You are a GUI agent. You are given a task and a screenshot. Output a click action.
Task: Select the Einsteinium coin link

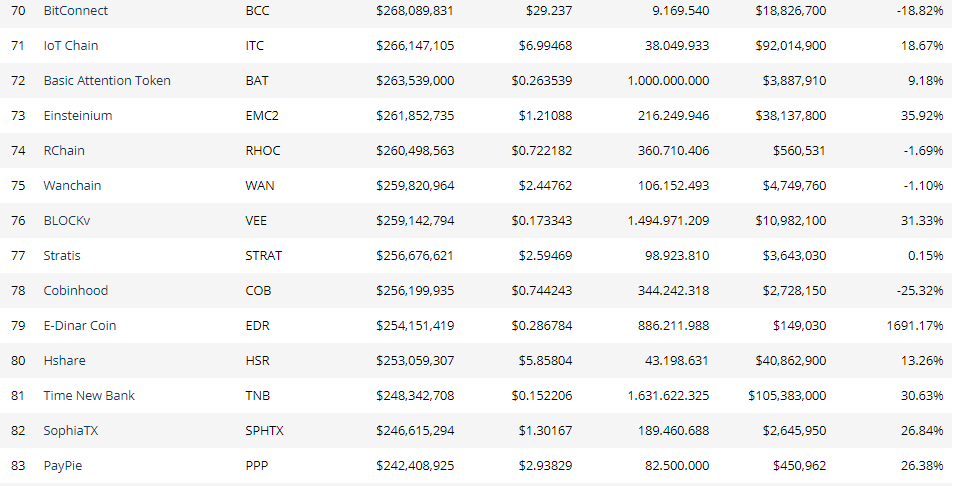(x=78, y=116)
